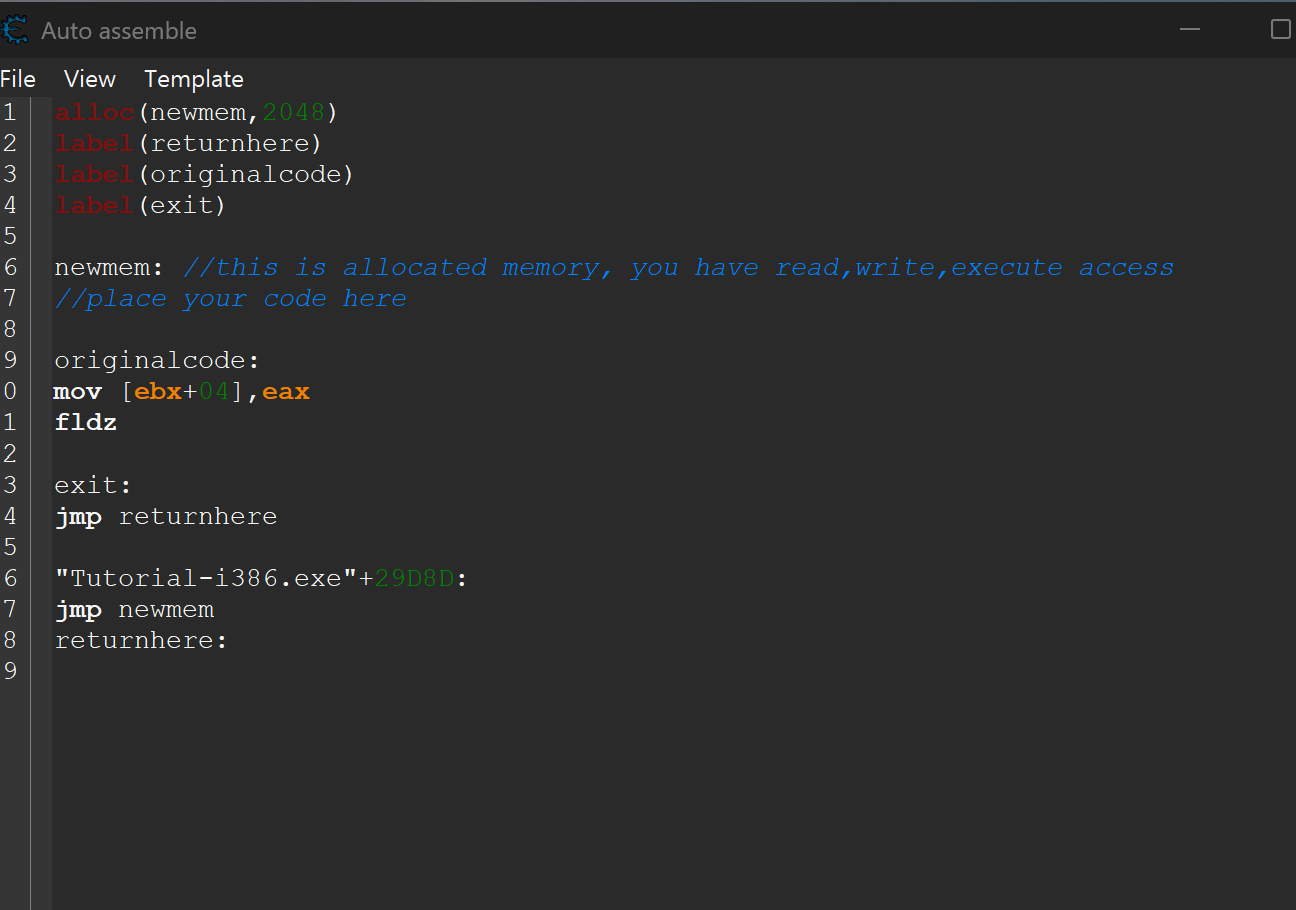
Task: Click the Auto assemble title text
Action: [x=119, y=31]
